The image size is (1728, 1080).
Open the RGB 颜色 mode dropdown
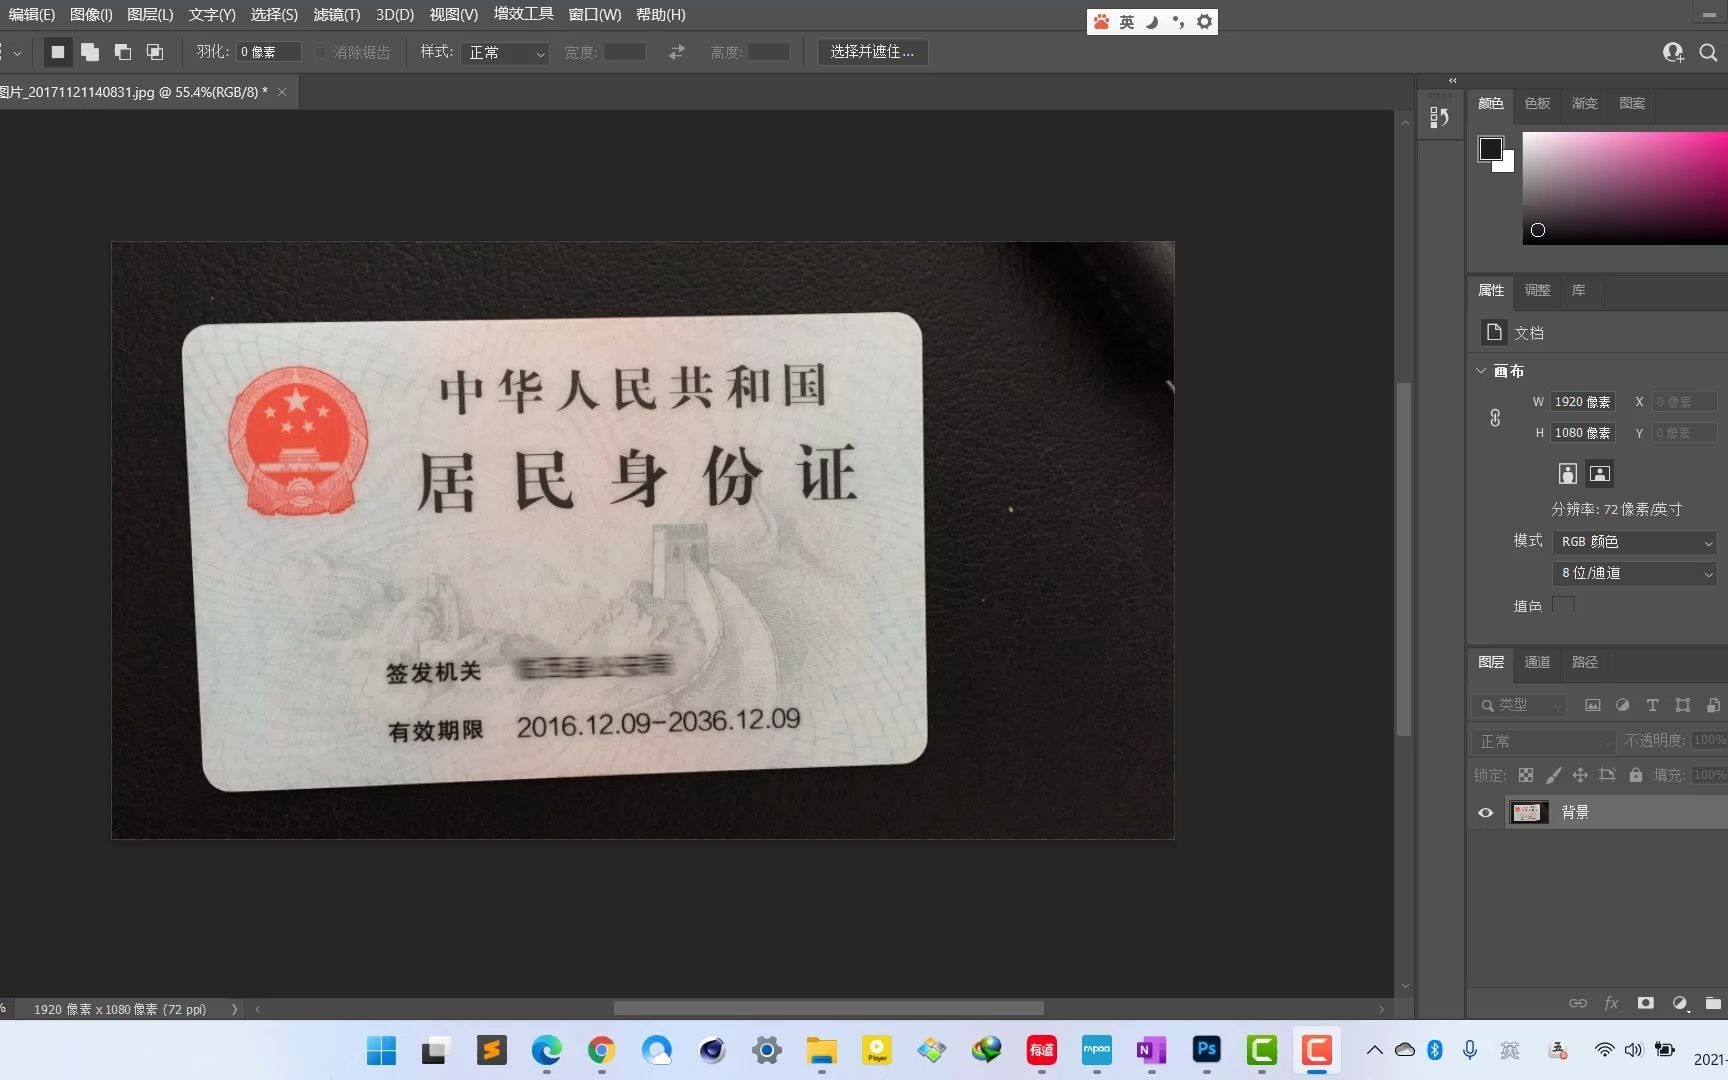coord(1636,542)
